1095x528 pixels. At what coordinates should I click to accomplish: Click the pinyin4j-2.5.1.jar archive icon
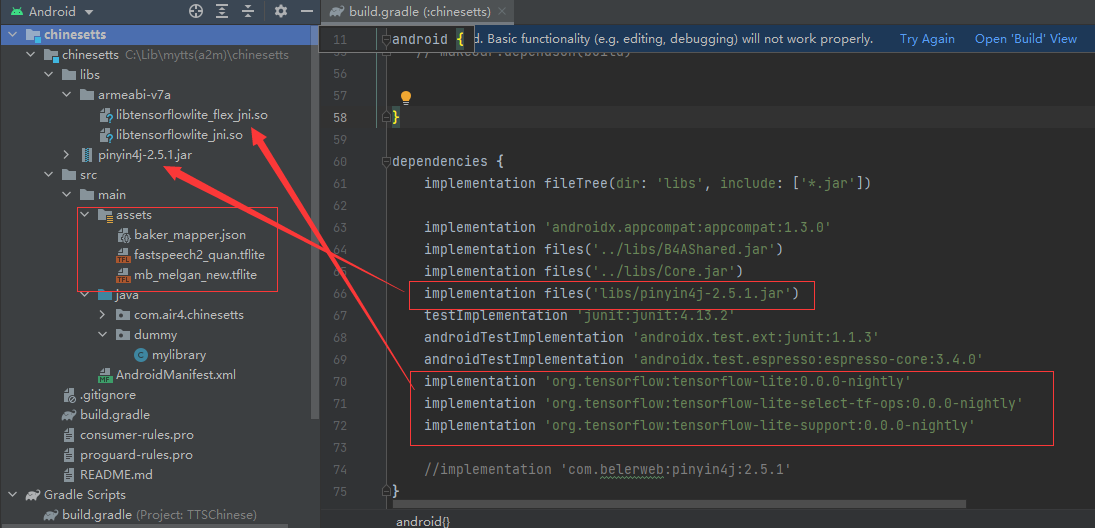(x=87, y=154)
